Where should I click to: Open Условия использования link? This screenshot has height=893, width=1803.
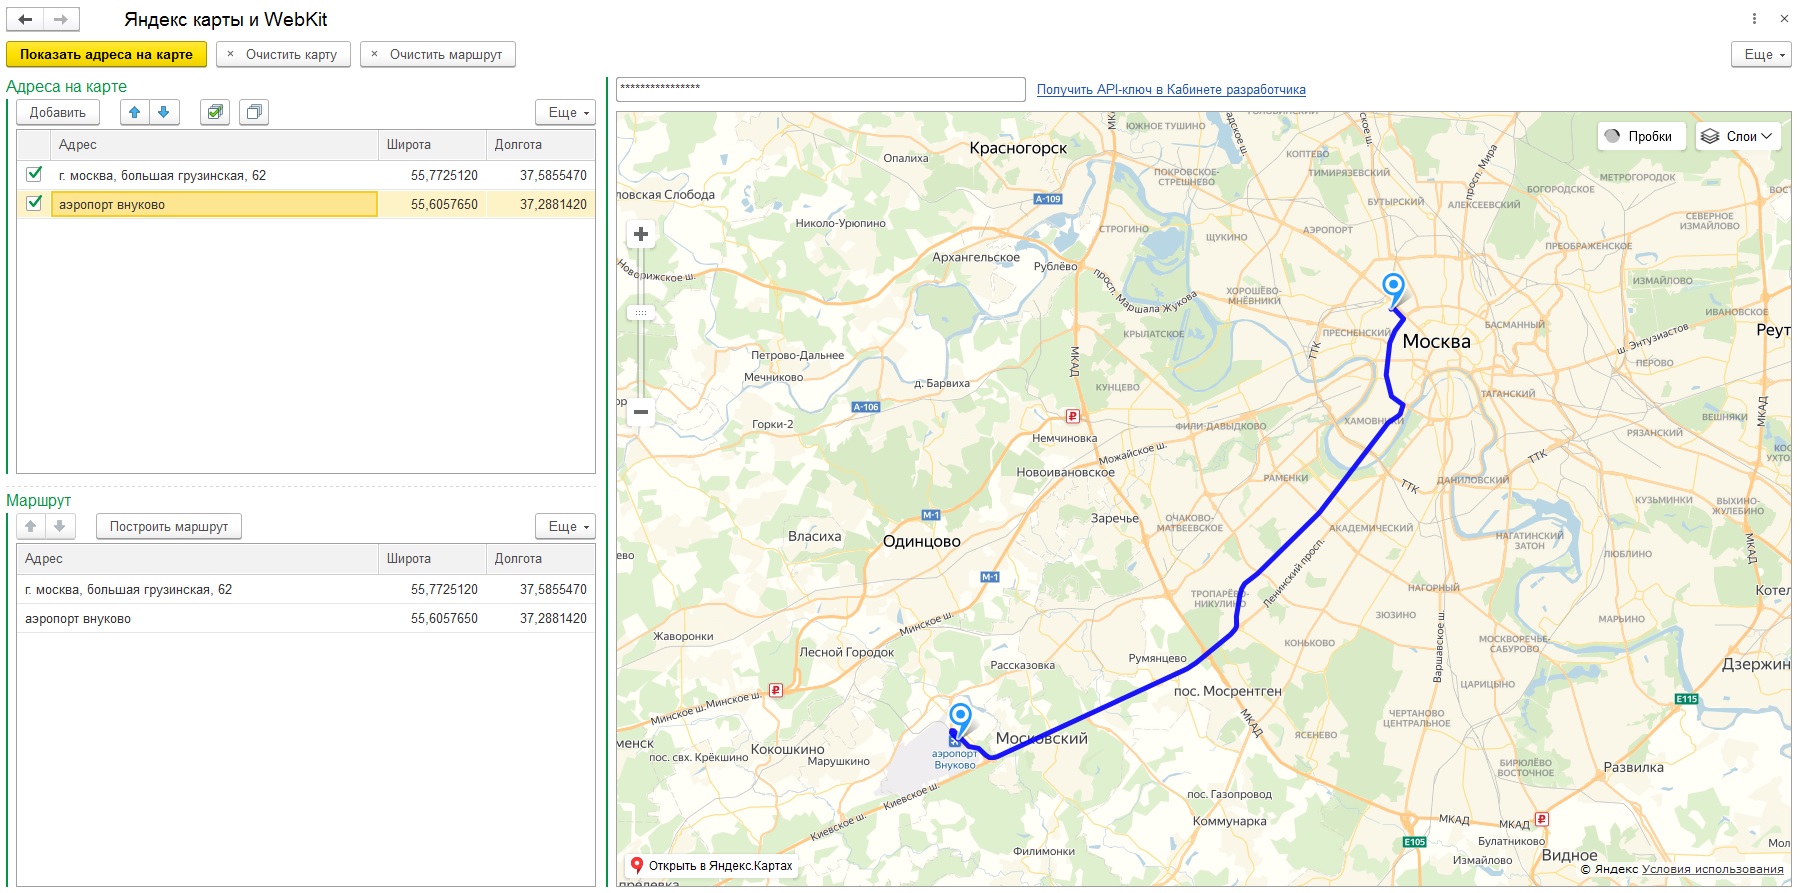1713,869
